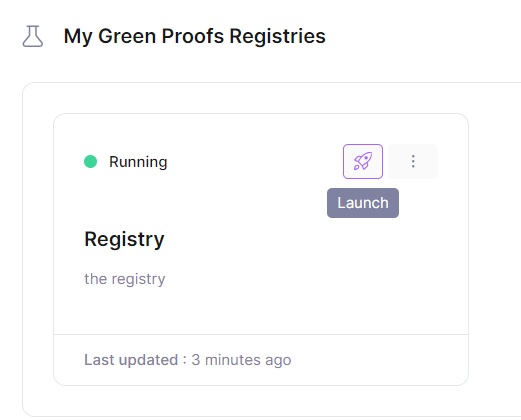
Task: Click the Last updated timestamp text
Action: 188,360
